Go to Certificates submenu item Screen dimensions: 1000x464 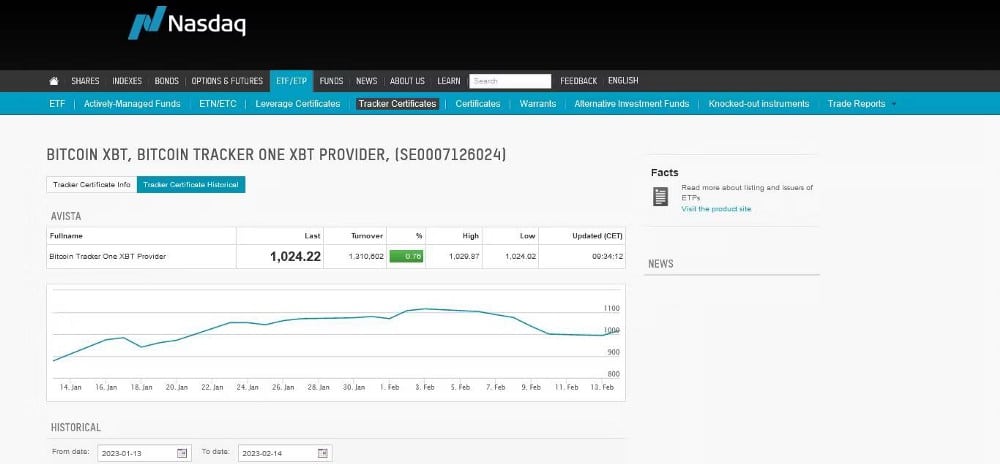pyautogui.click(x=478, y=103)
